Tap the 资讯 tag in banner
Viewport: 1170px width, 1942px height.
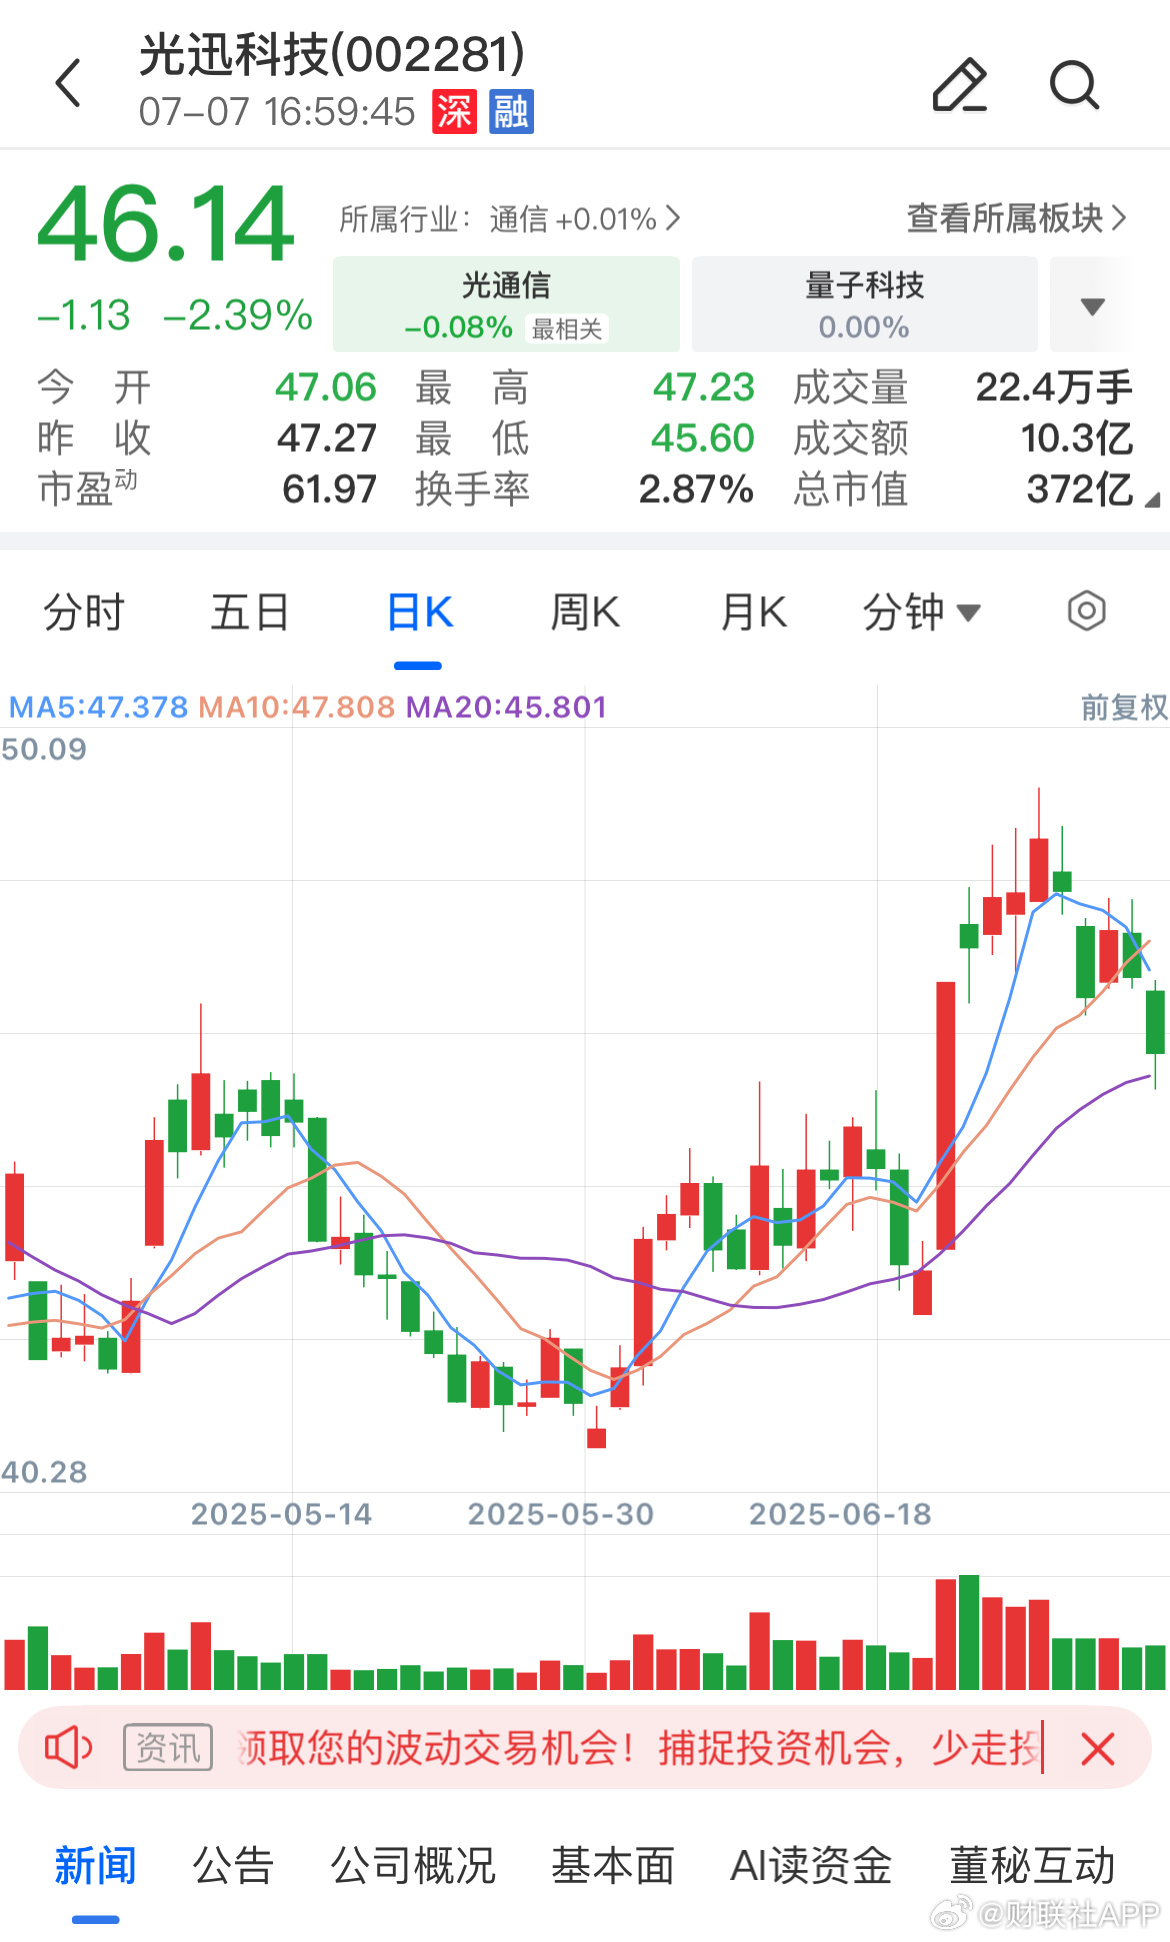(x=168, y=1748)
